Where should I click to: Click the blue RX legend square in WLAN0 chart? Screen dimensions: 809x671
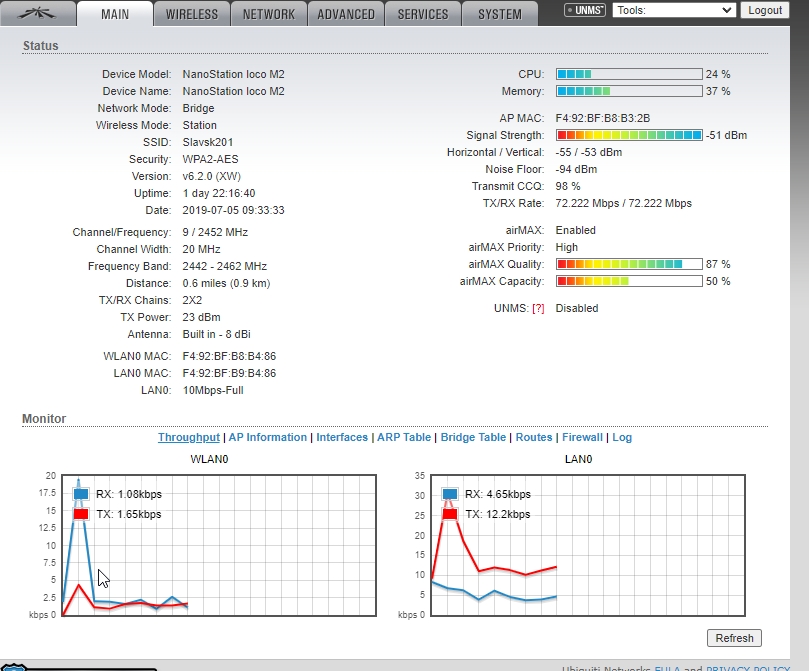81,494
